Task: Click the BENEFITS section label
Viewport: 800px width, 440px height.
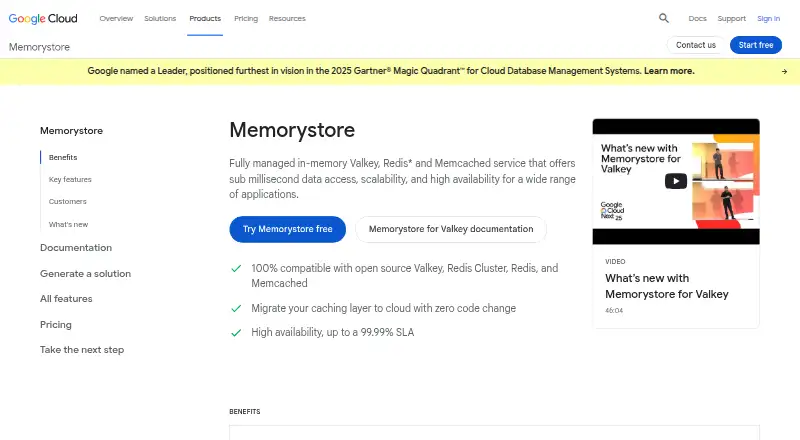Action: 245,411
